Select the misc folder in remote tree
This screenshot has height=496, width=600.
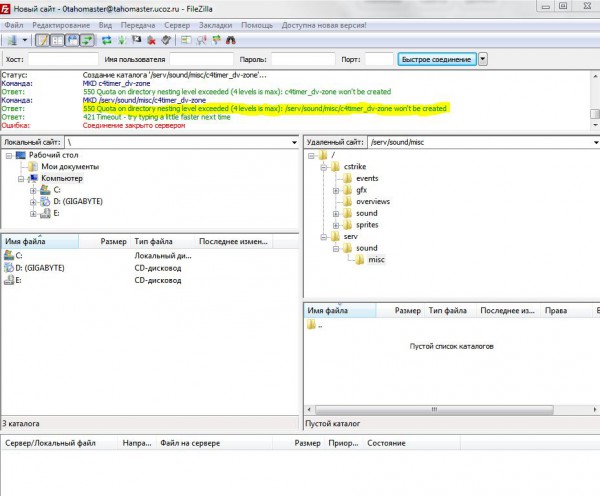[376, 260]
